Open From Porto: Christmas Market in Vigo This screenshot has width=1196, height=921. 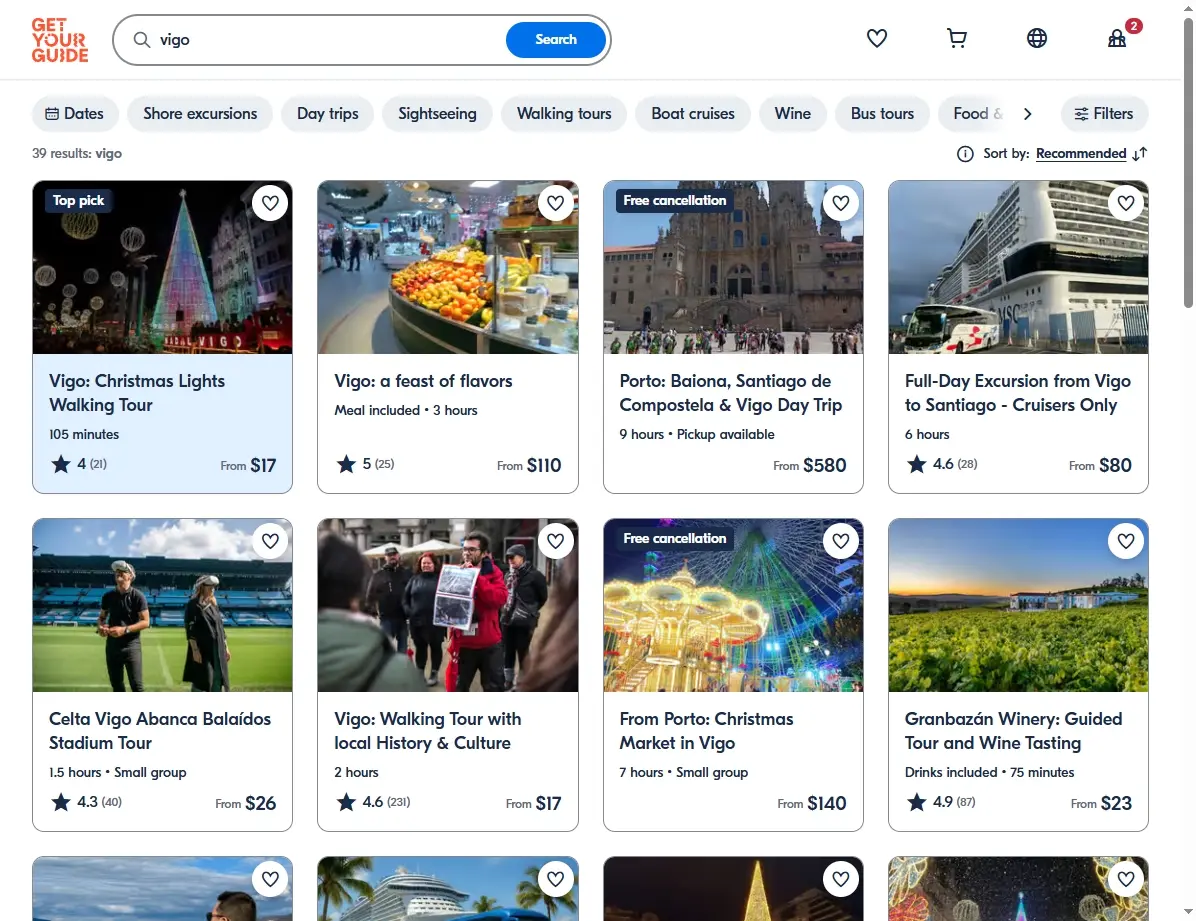coord(706,731)
